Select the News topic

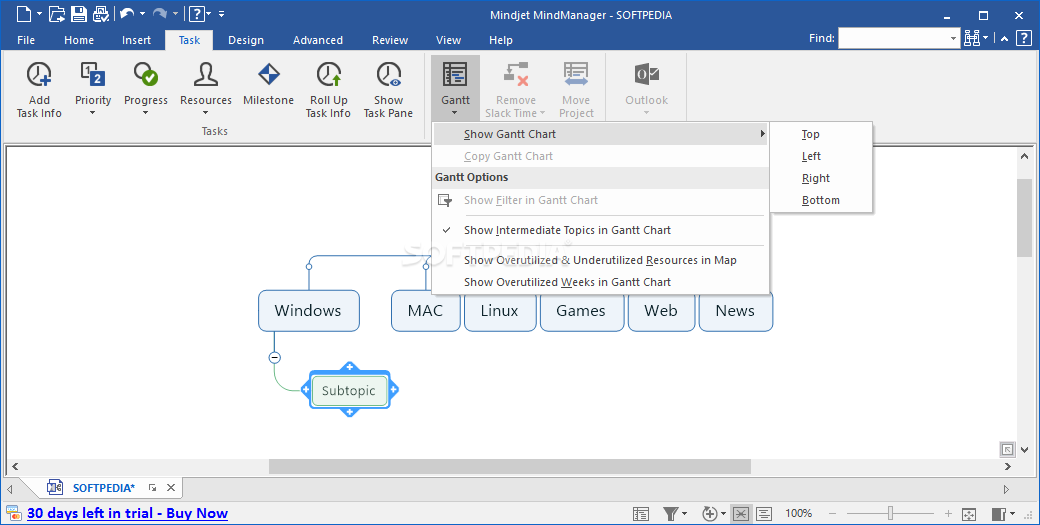click(x=735, y=310)
